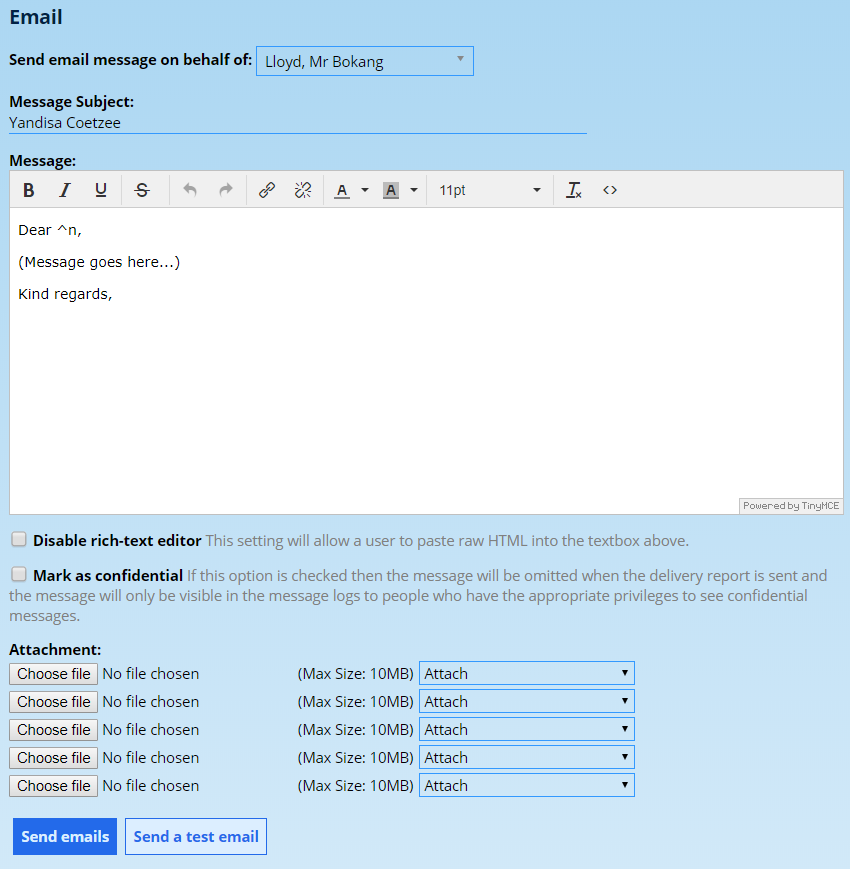The width and height of the screenshot is (850, 869).
Task: Apply italic formatting to the message
Action: click(x=65, y=190)
